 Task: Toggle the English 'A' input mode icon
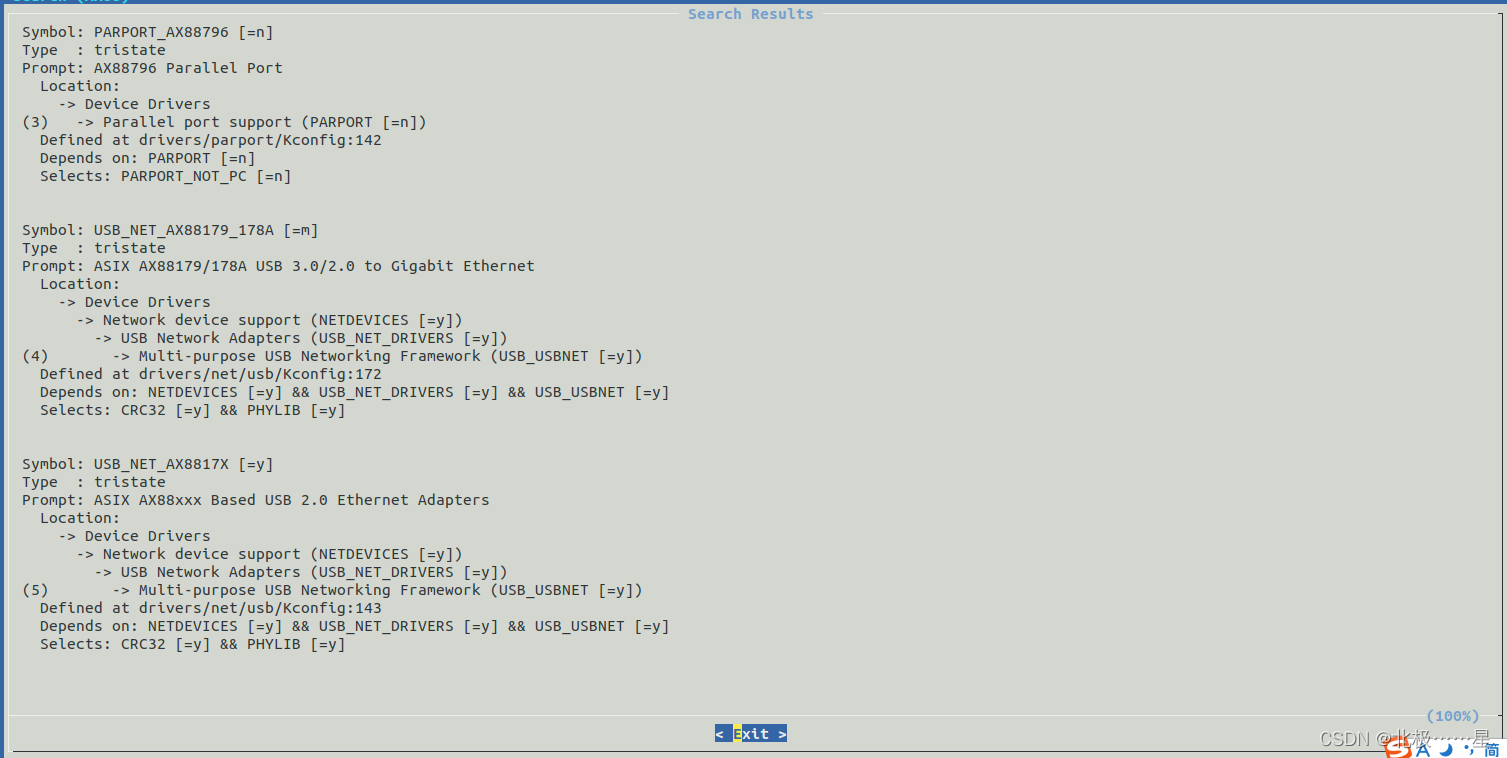coord(1424,749)
